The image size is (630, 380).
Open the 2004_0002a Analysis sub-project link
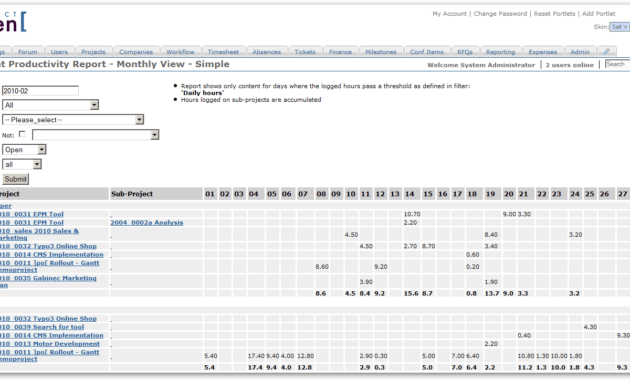pyautogui.click(x=147, y=223)
